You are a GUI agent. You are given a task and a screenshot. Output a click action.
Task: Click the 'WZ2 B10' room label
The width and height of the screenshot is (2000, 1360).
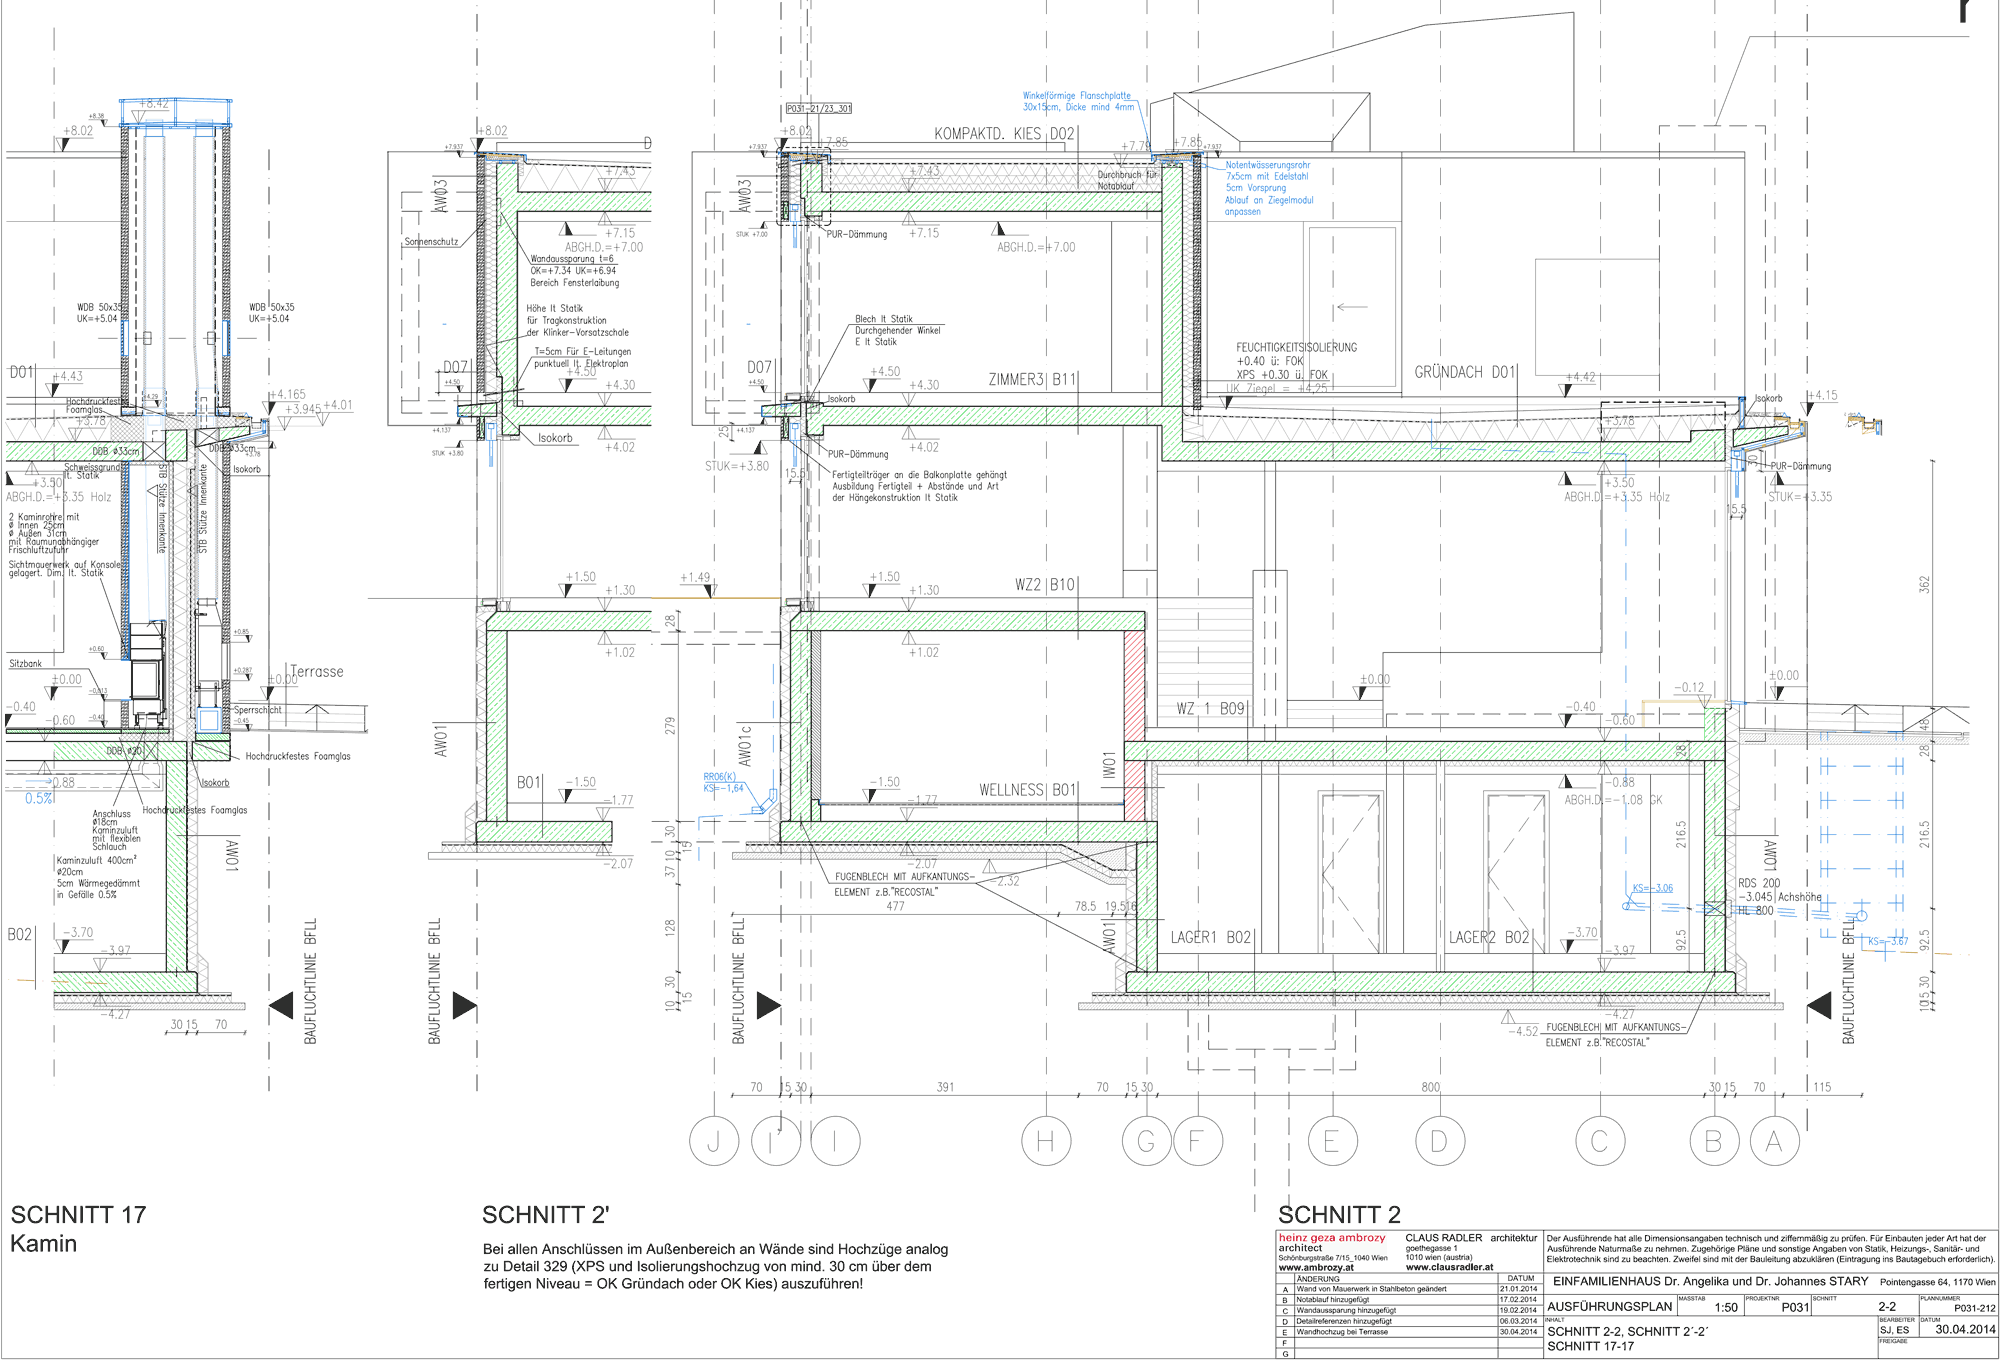pyautogui.click(x=1045, y=585)
